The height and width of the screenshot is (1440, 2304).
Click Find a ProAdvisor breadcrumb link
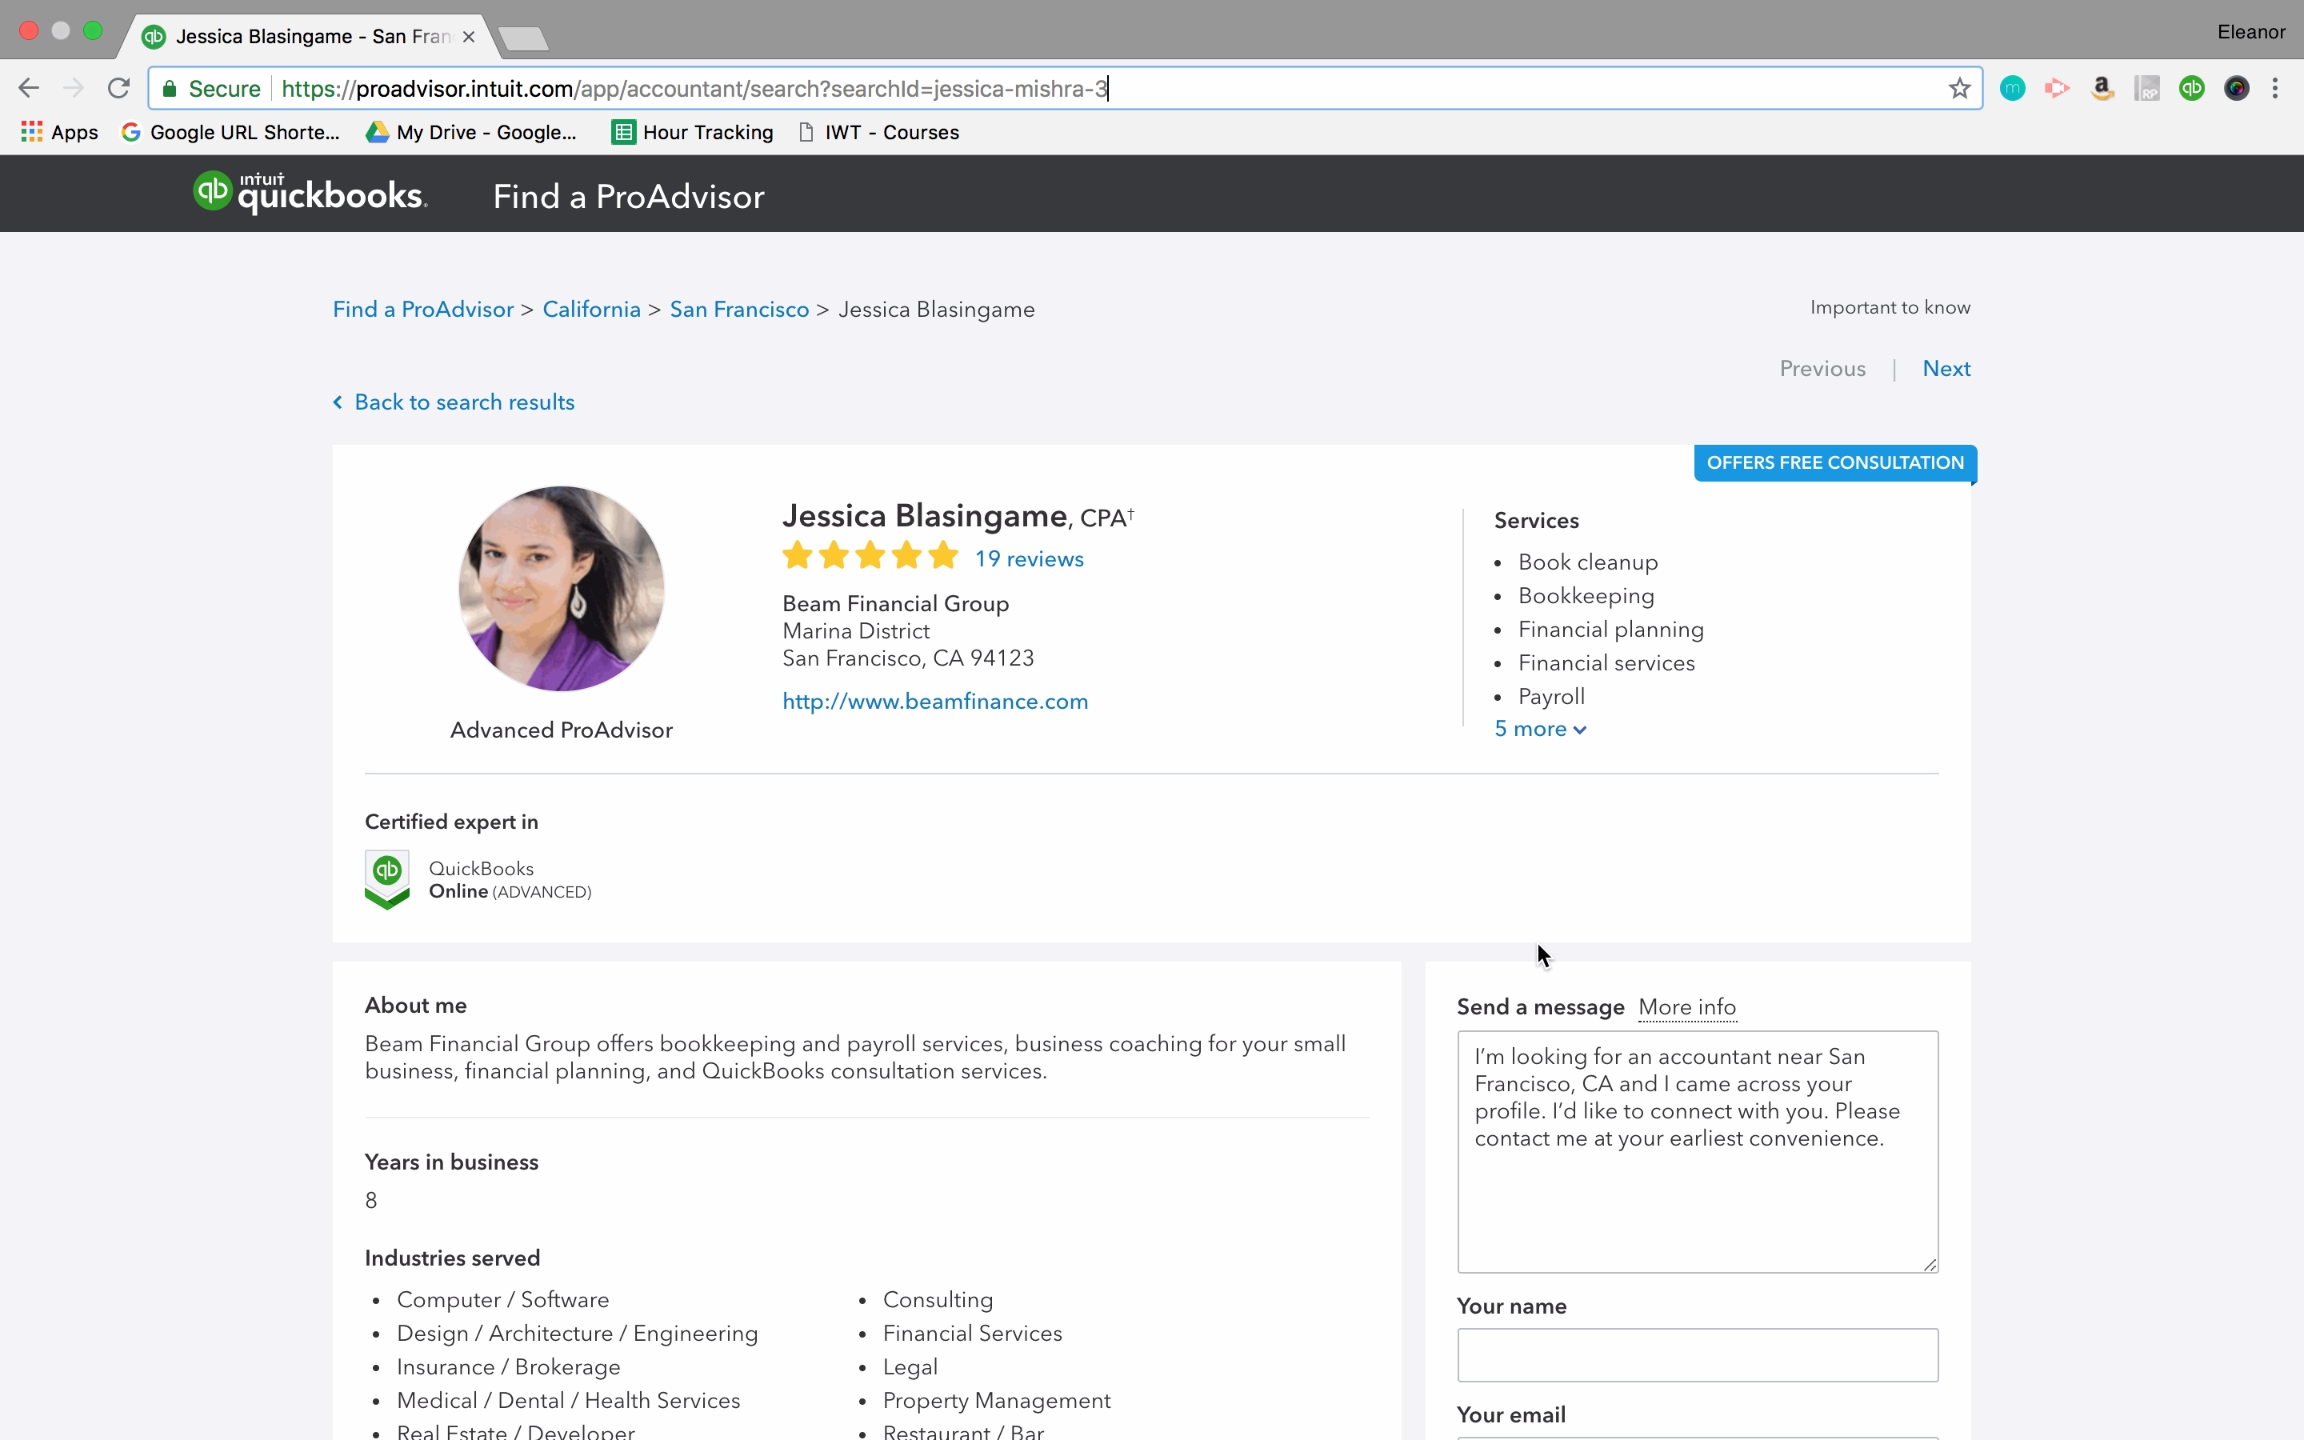coord(423,309)
